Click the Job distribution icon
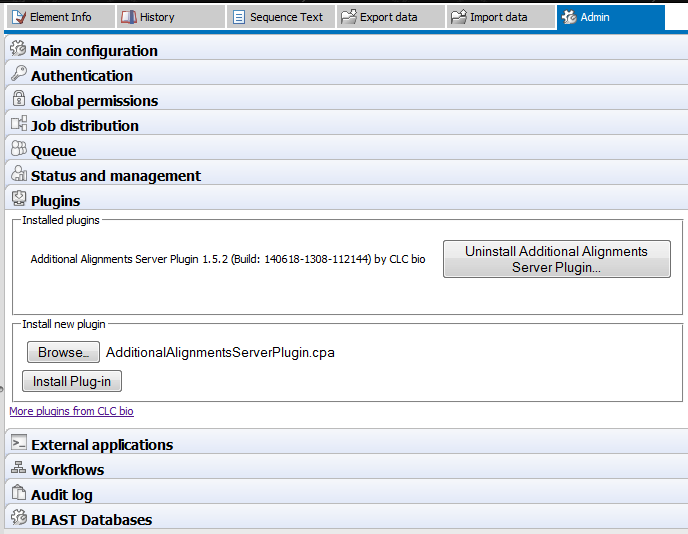Image resolution: width=688 pixels, height=534 pixels. (x=18, y=125)
